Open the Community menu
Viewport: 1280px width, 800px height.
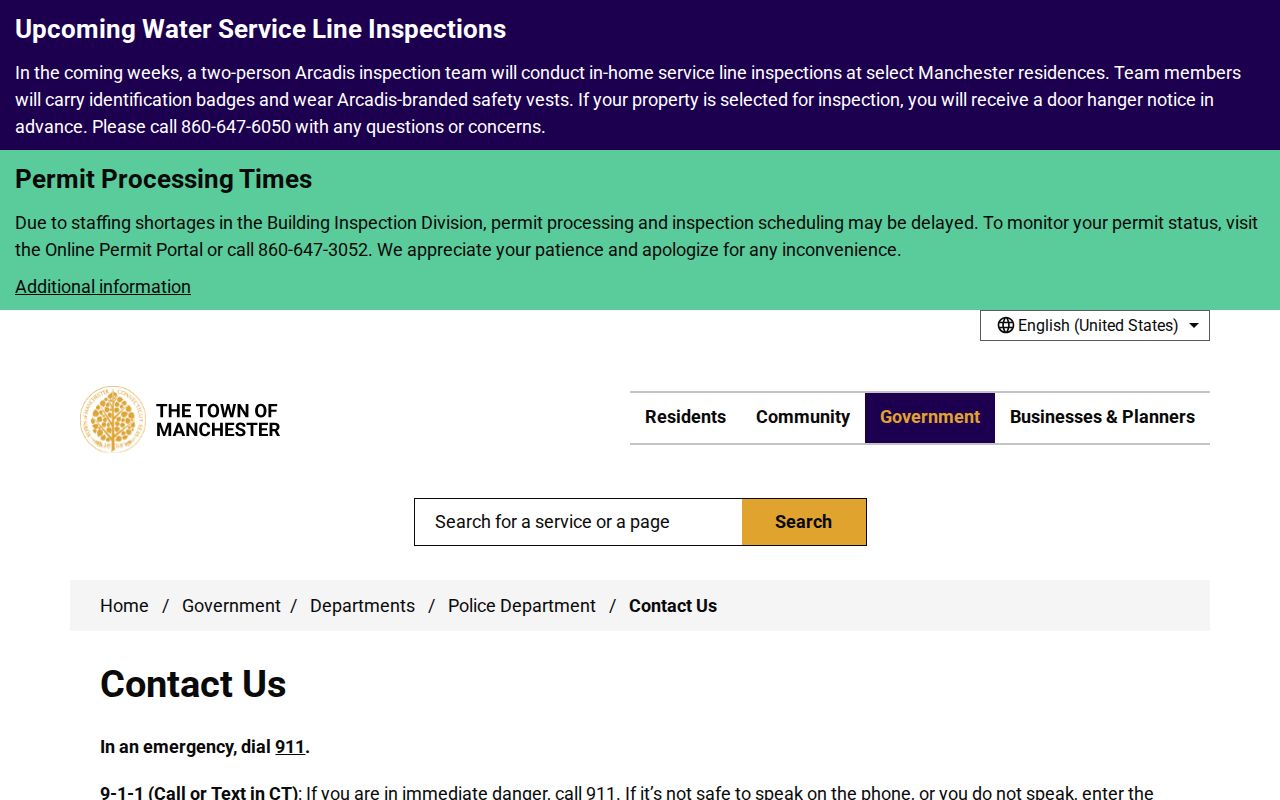click(x=803, y=417)
